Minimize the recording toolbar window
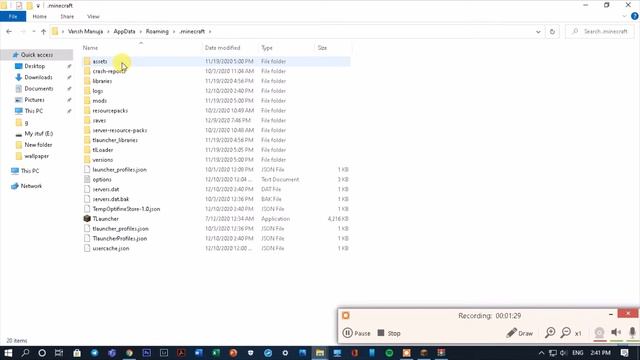This screenshot has height=360, width=640. tap(611, 314)
